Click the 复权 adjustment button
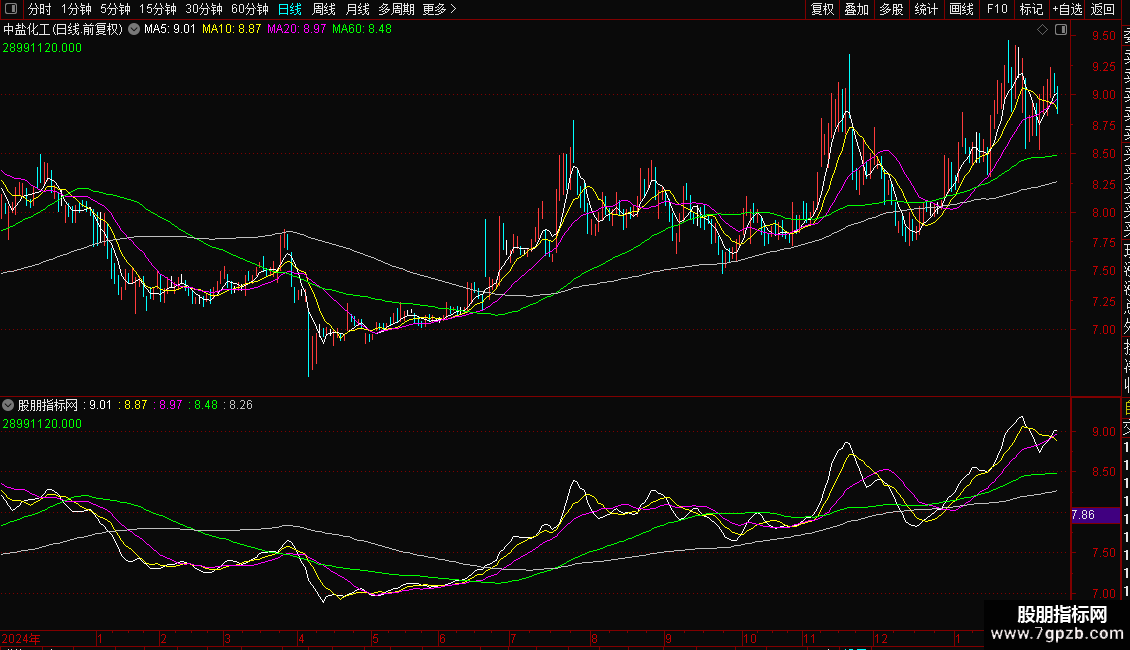This screenshot has height=650, width=1130. pyautogui.click(x=822, y=9)
